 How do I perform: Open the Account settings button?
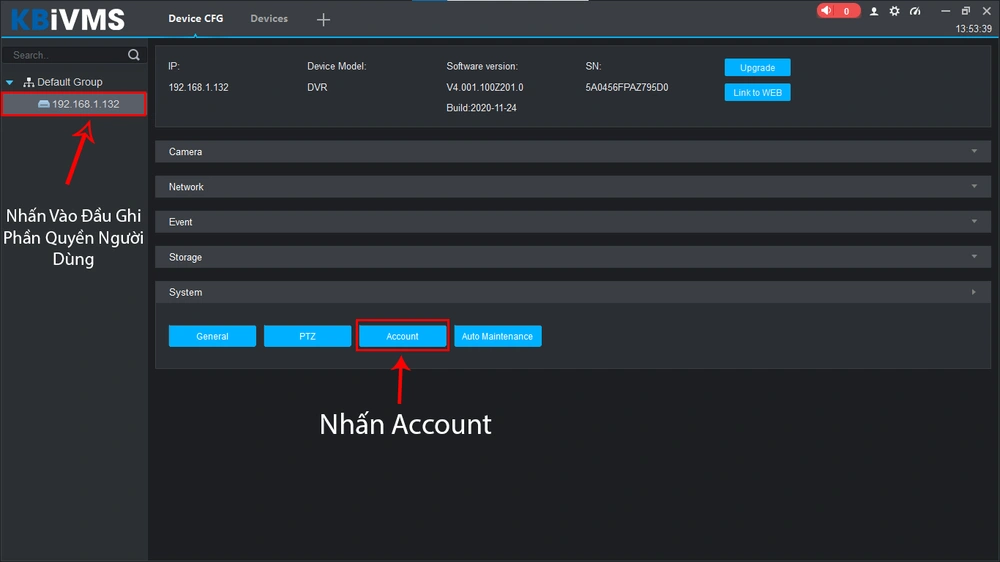pos(402,336)
